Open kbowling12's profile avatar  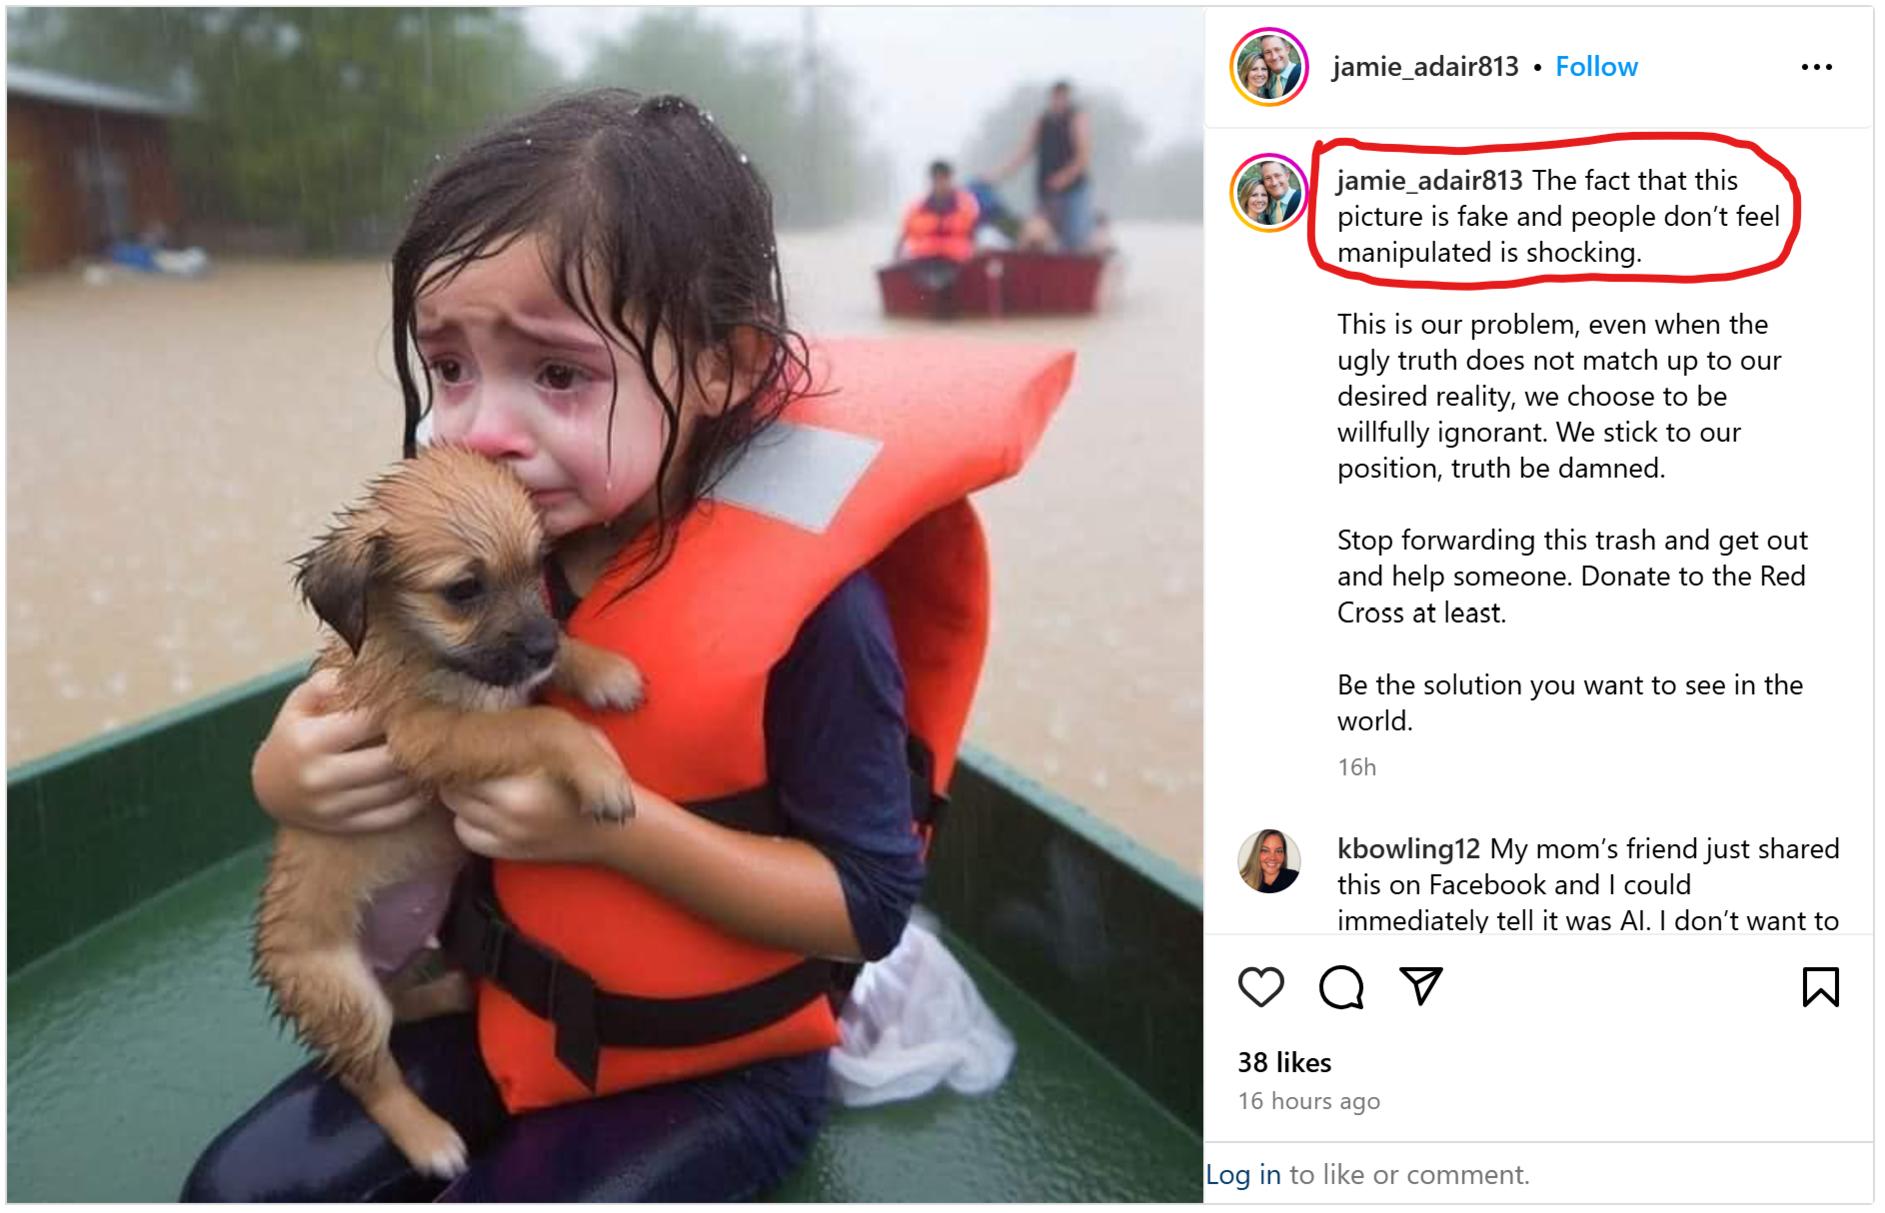(1269, 861)
